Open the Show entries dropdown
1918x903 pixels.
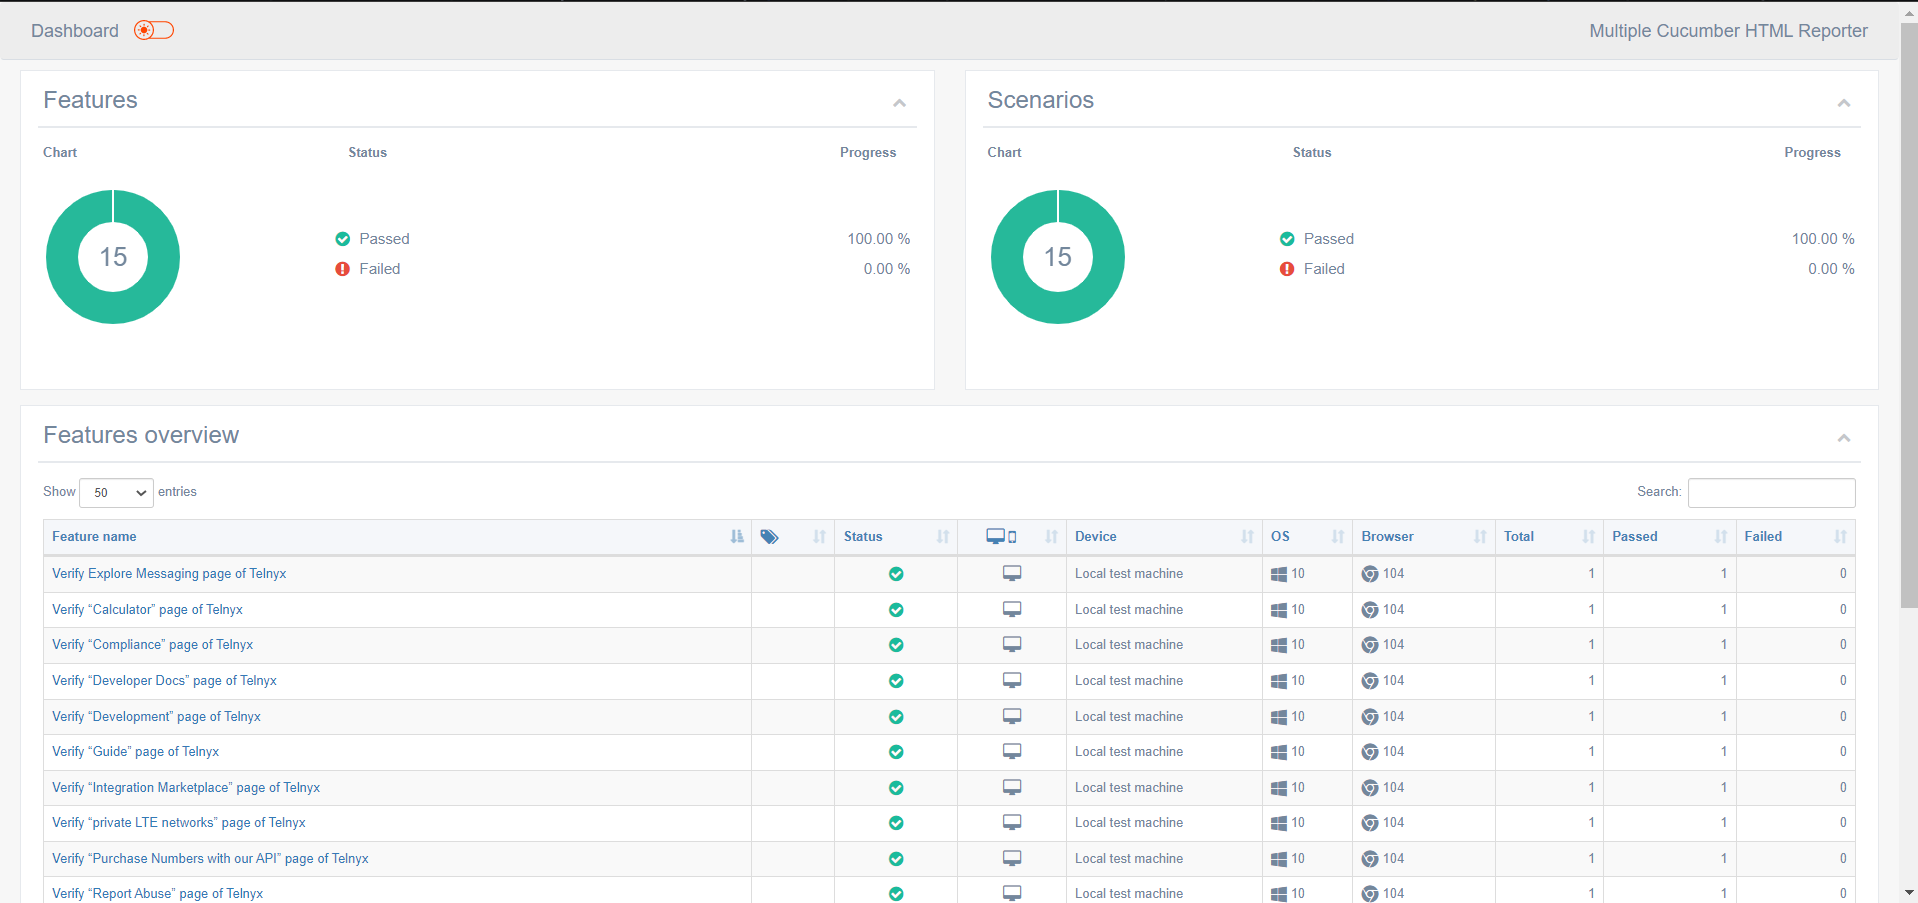[x=116, y=492]
